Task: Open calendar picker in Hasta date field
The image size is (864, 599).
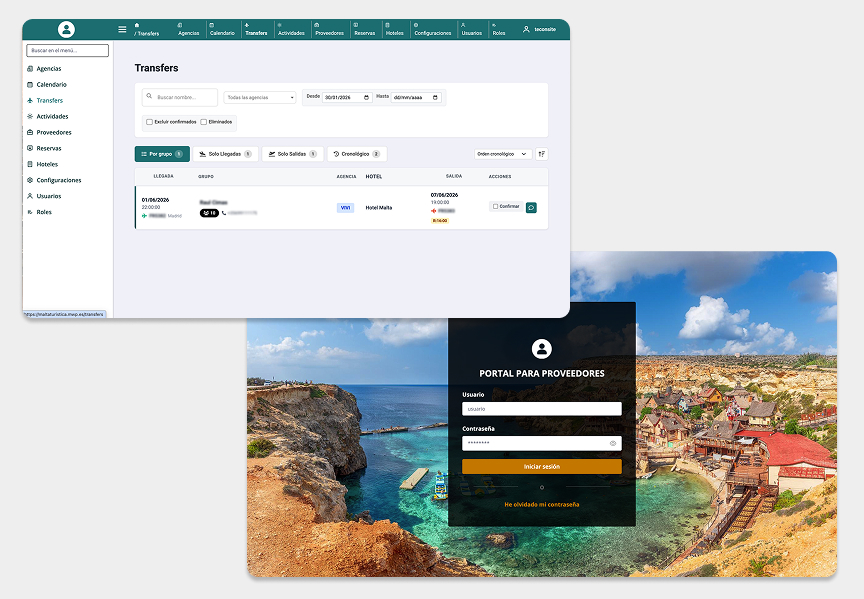Action: click(x=435, y=97)
